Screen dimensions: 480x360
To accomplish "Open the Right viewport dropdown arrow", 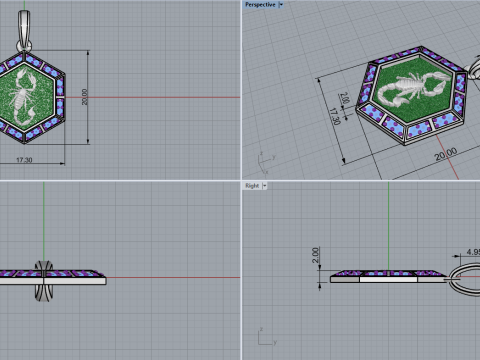I will click(x=265, y=186).
